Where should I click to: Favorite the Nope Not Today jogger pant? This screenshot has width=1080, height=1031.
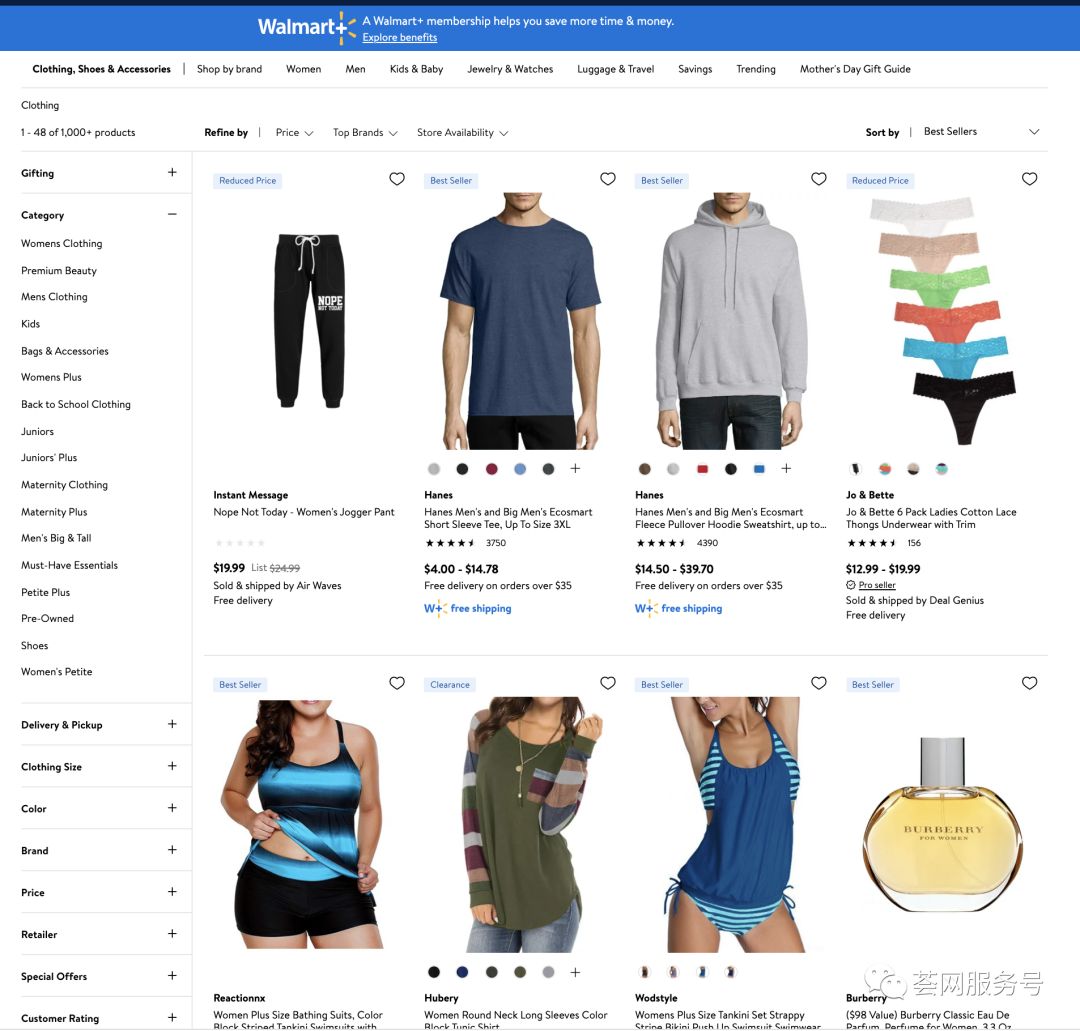tap(397, 179)
